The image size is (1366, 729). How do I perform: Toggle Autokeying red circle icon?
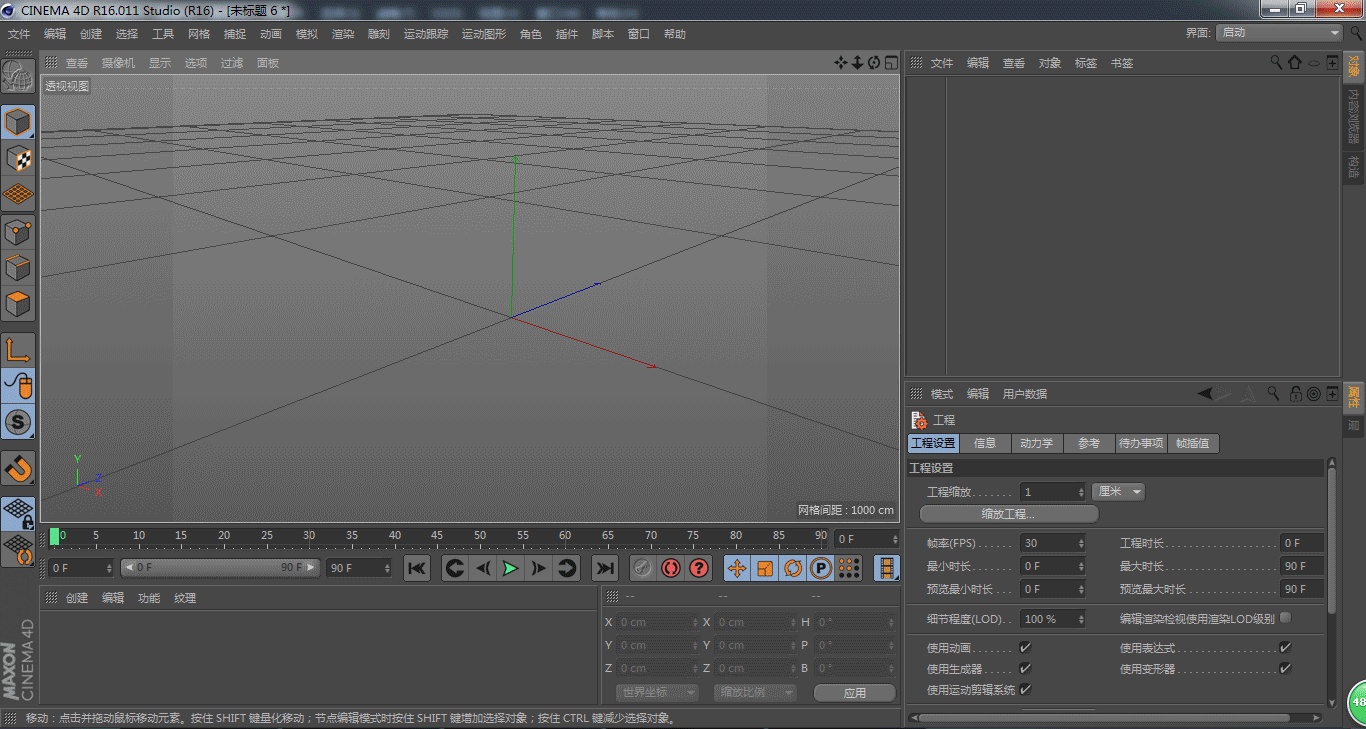tap(671, 568)
